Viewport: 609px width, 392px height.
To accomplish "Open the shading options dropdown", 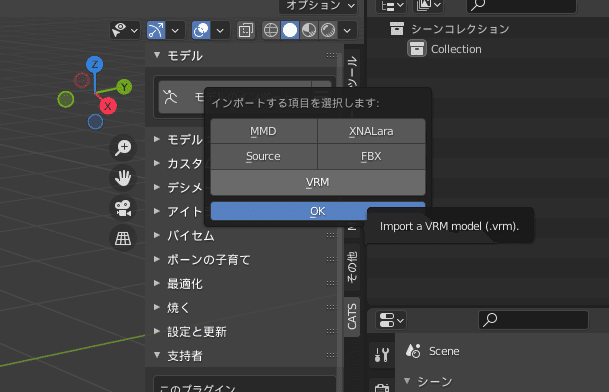I will point(347,30).
